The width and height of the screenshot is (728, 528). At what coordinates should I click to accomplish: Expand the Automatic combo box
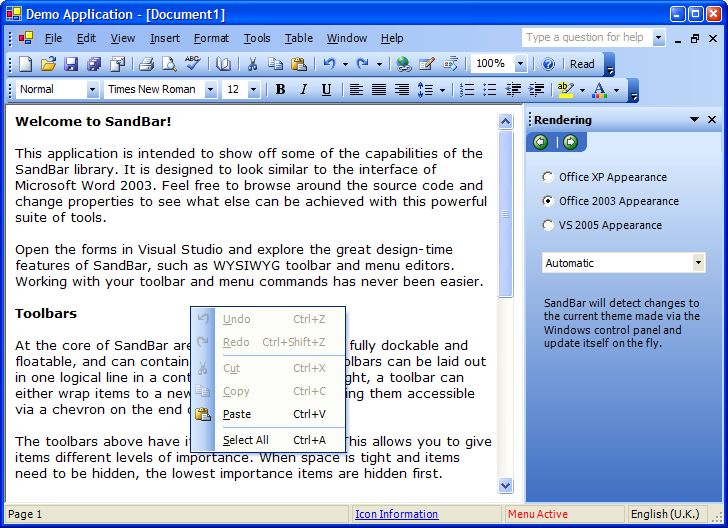point(698,263)
